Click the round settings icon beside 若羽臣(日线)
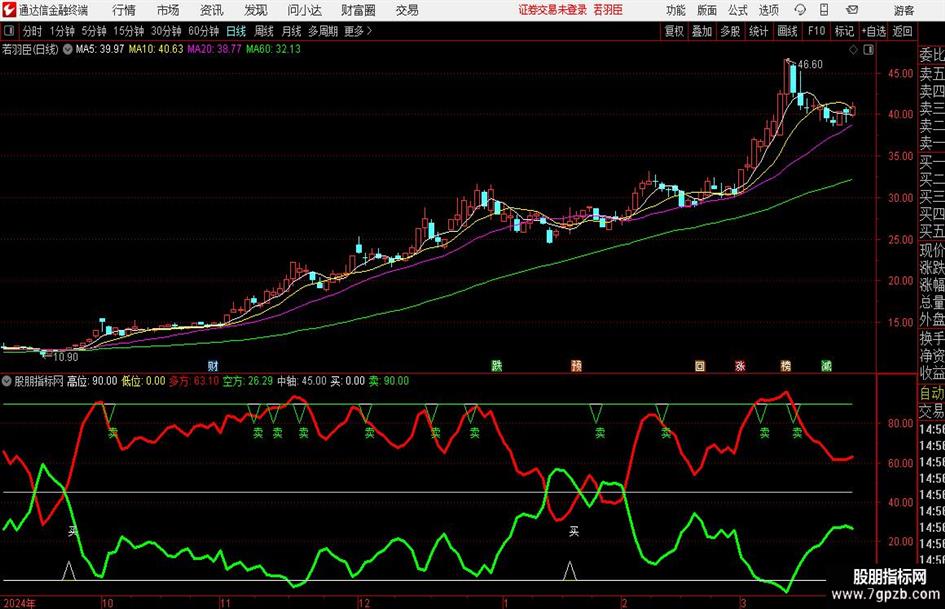Viewport: 945px width, 609px height. pyautogui.click(x=68, y=49)
